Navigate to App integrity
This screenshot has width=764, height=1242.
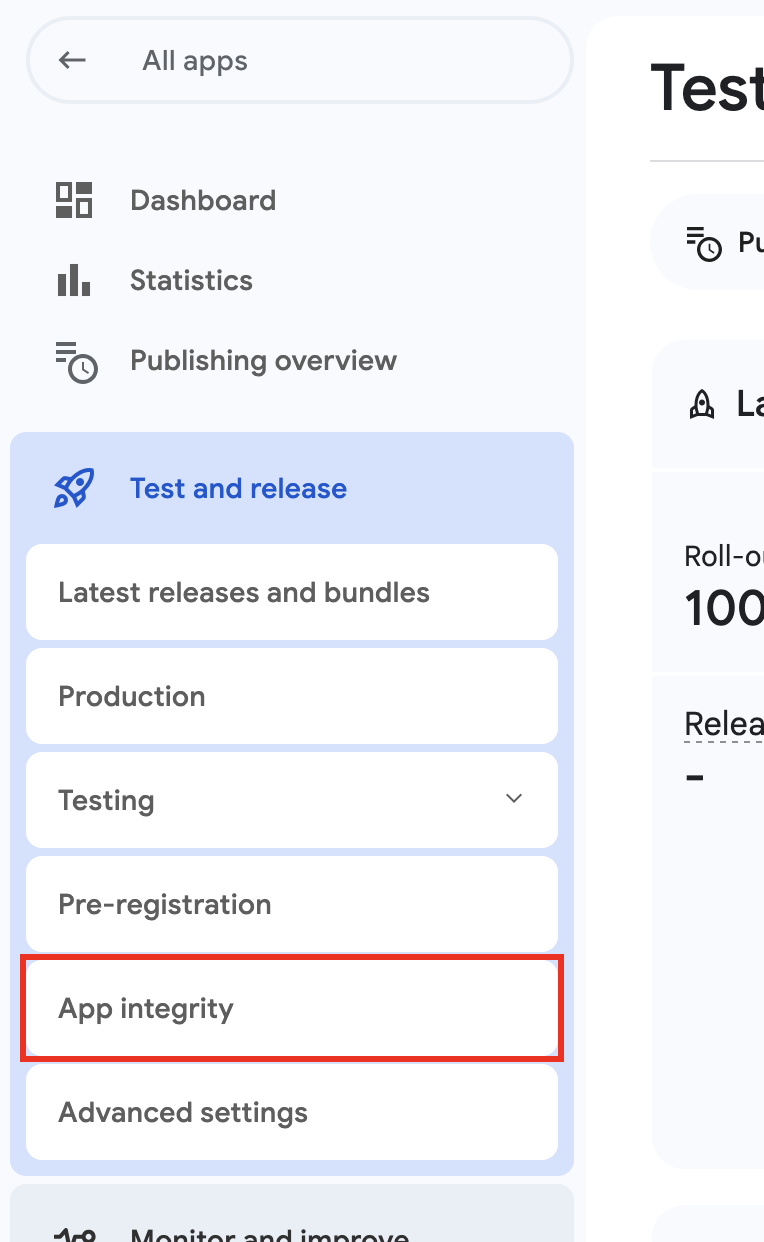click(146, 1009)
